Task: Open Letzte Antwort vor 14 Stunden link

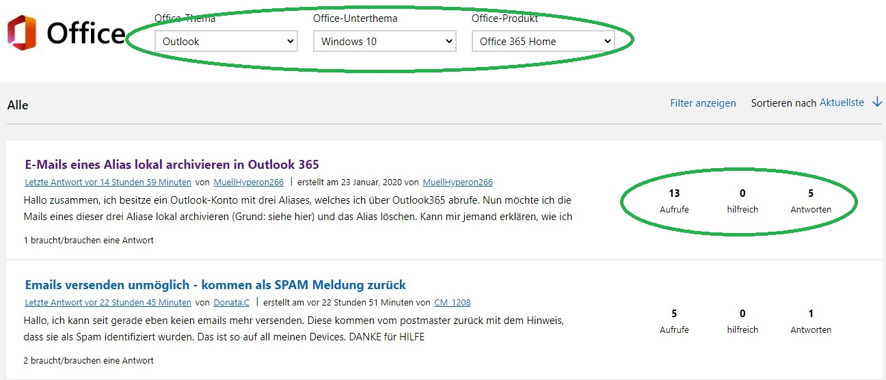Action: (x=108, y=182)
